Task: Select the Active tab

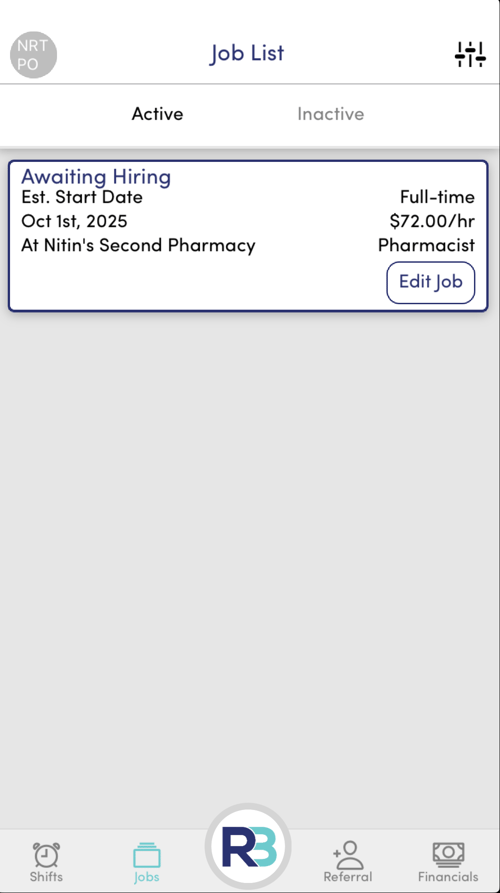Action: (157, 114)
